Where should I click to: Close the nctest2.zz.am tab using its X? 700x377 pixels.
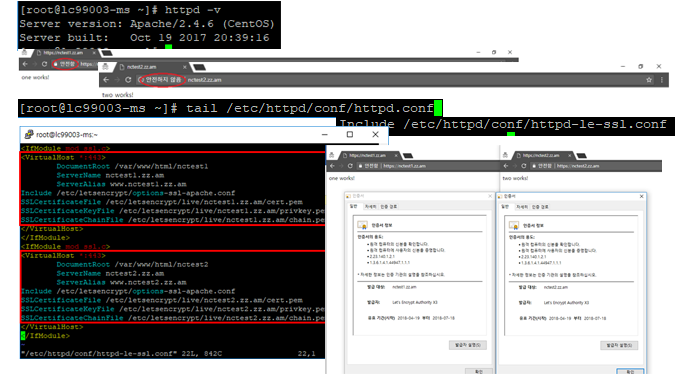click(184, 67)
